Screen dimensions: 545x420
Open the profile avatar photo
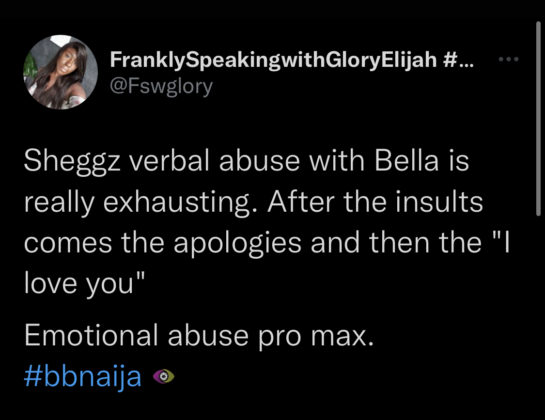pyautogui.click(x=60, y=72)
